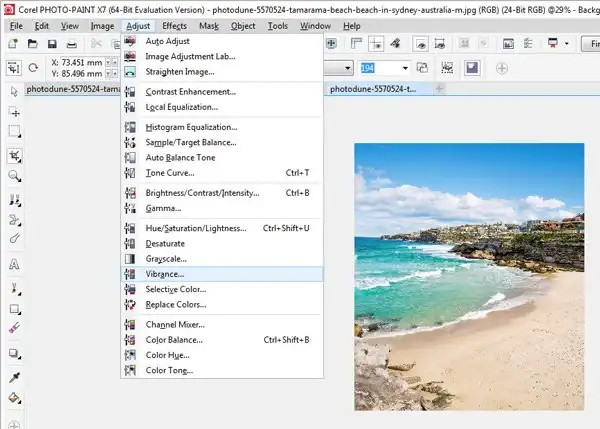Select the Pick arrow tool
This screenshot has height=429, width=600.
(x=14, y=91)
